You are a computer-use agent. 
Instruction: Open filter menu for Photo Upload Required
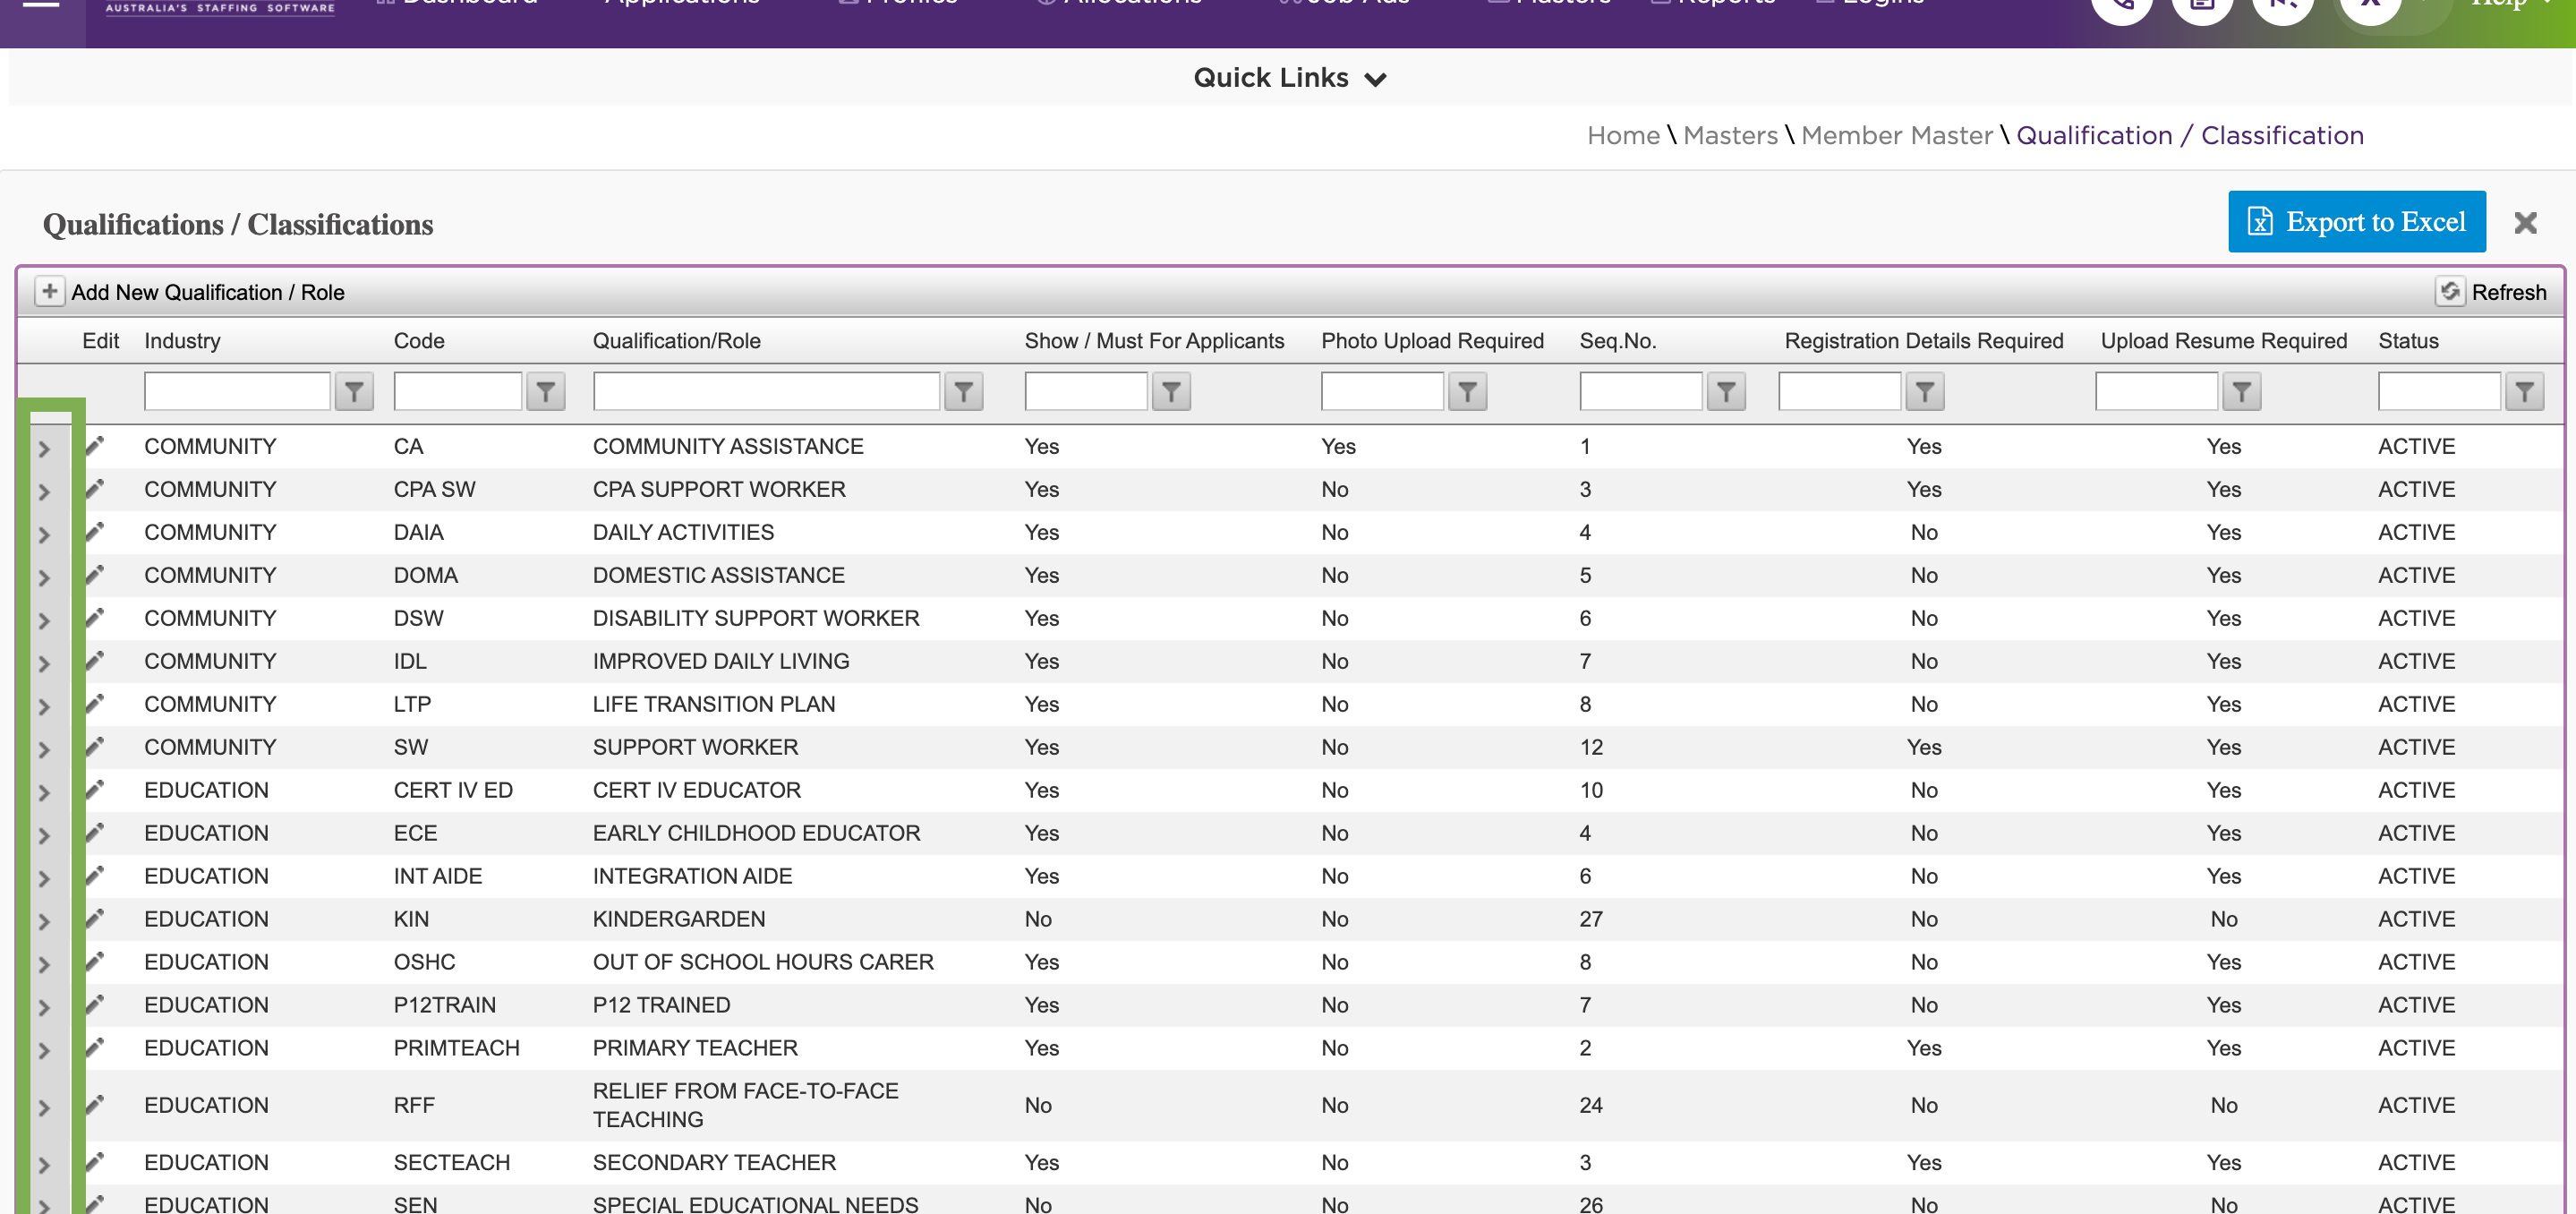point(1468,392)
